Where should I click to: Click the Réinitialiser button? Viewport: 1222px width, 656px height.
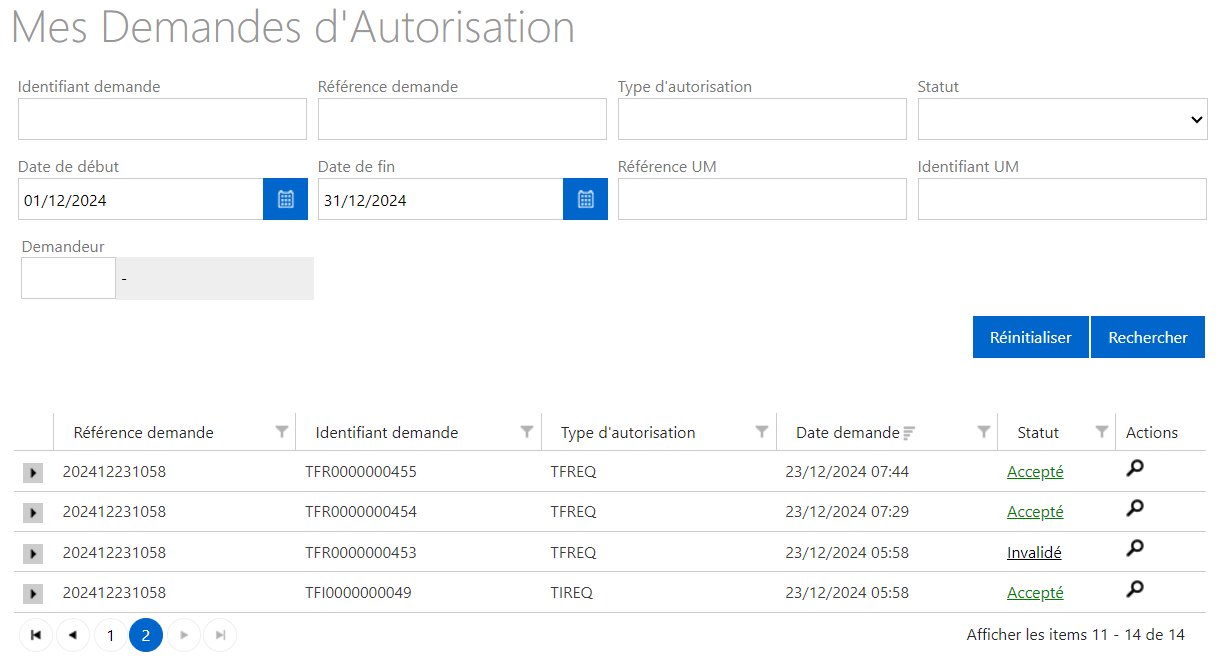1030,337
